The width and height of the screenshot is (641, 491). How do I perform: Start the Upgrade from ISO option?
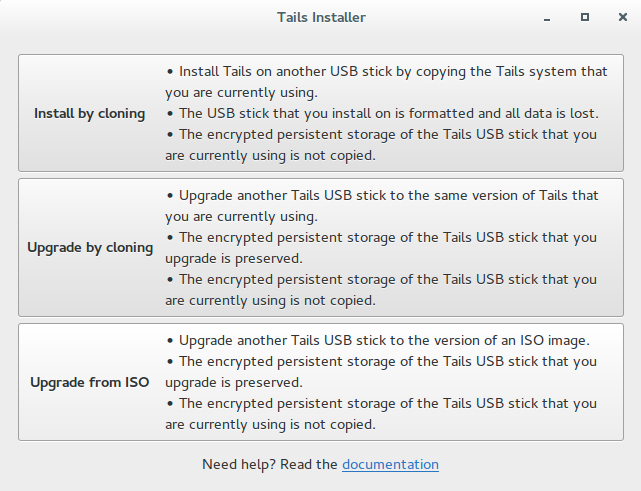point(89,382)
